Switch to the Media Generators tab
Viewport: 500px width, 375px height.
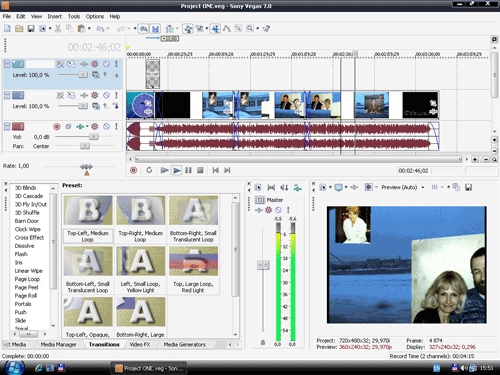(x=184, y=345)
